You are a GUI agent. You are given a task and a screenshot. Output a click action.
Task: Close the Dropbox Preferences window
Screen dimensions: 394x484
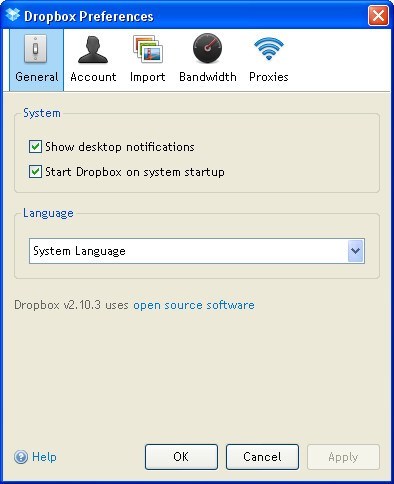[x=378, y=15]
